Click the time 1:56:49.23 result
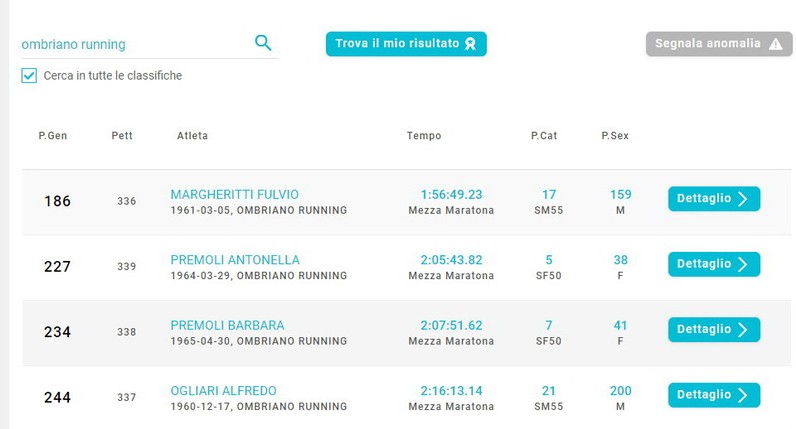The height and width of the screenshot is (429, 796). tap(451, 194)
